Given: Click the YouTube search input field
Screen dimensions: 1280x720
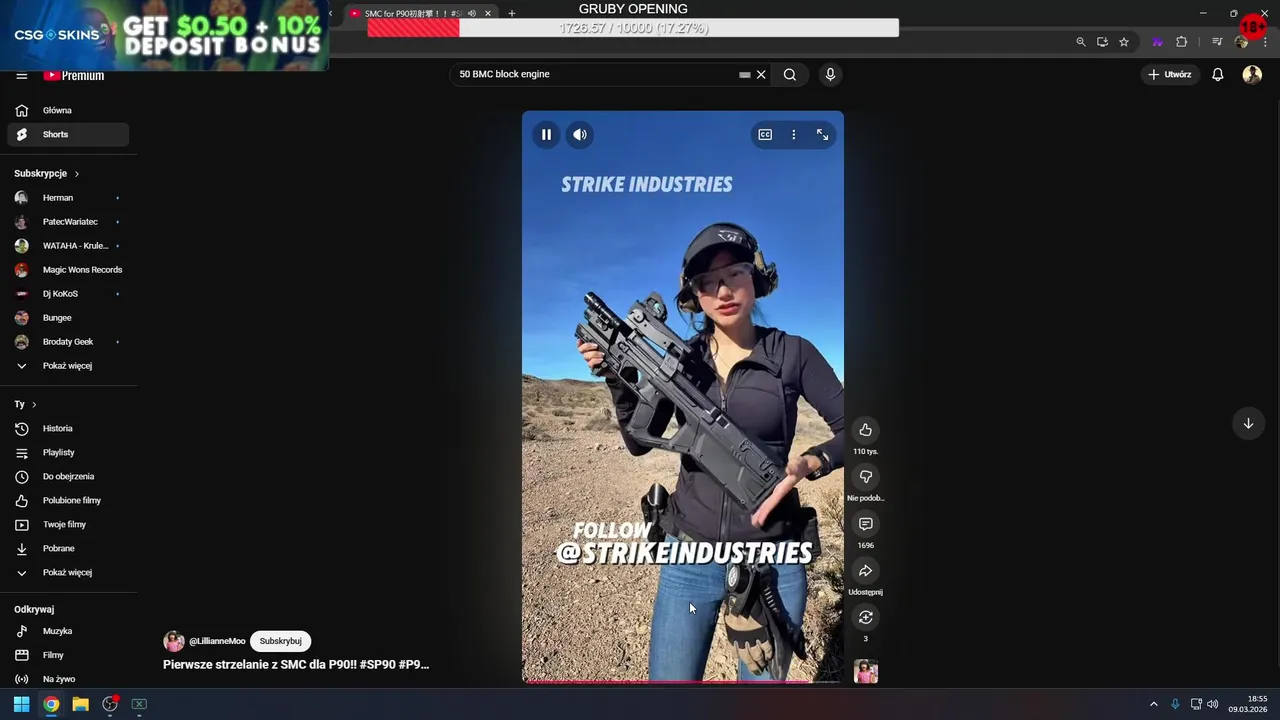Looking at the screenshot, I should tap(595, 74).
